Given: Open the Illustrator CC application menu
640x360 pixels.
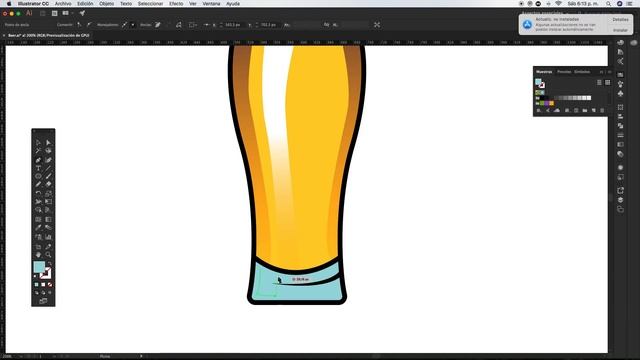Looking at the screenshot, I should pos(33,3).
